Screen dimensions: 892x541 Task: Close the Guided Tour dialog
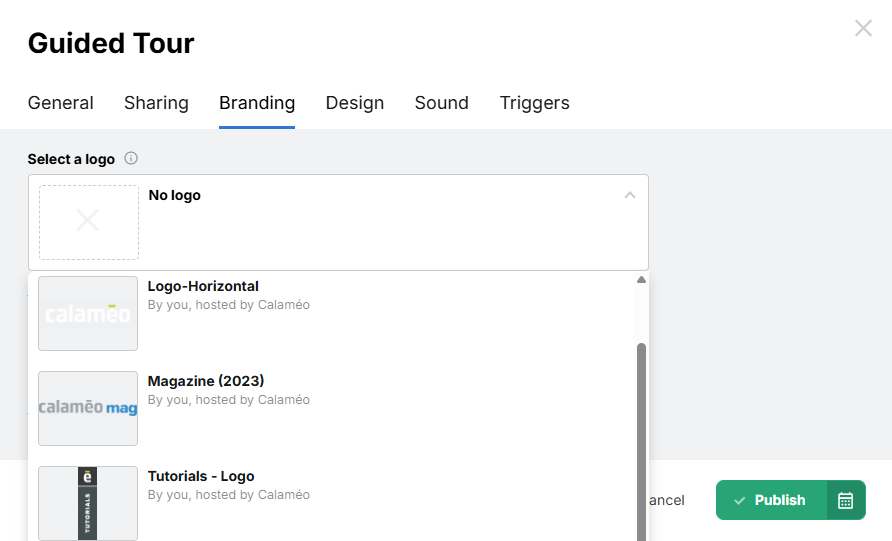(x=863, y=28)
